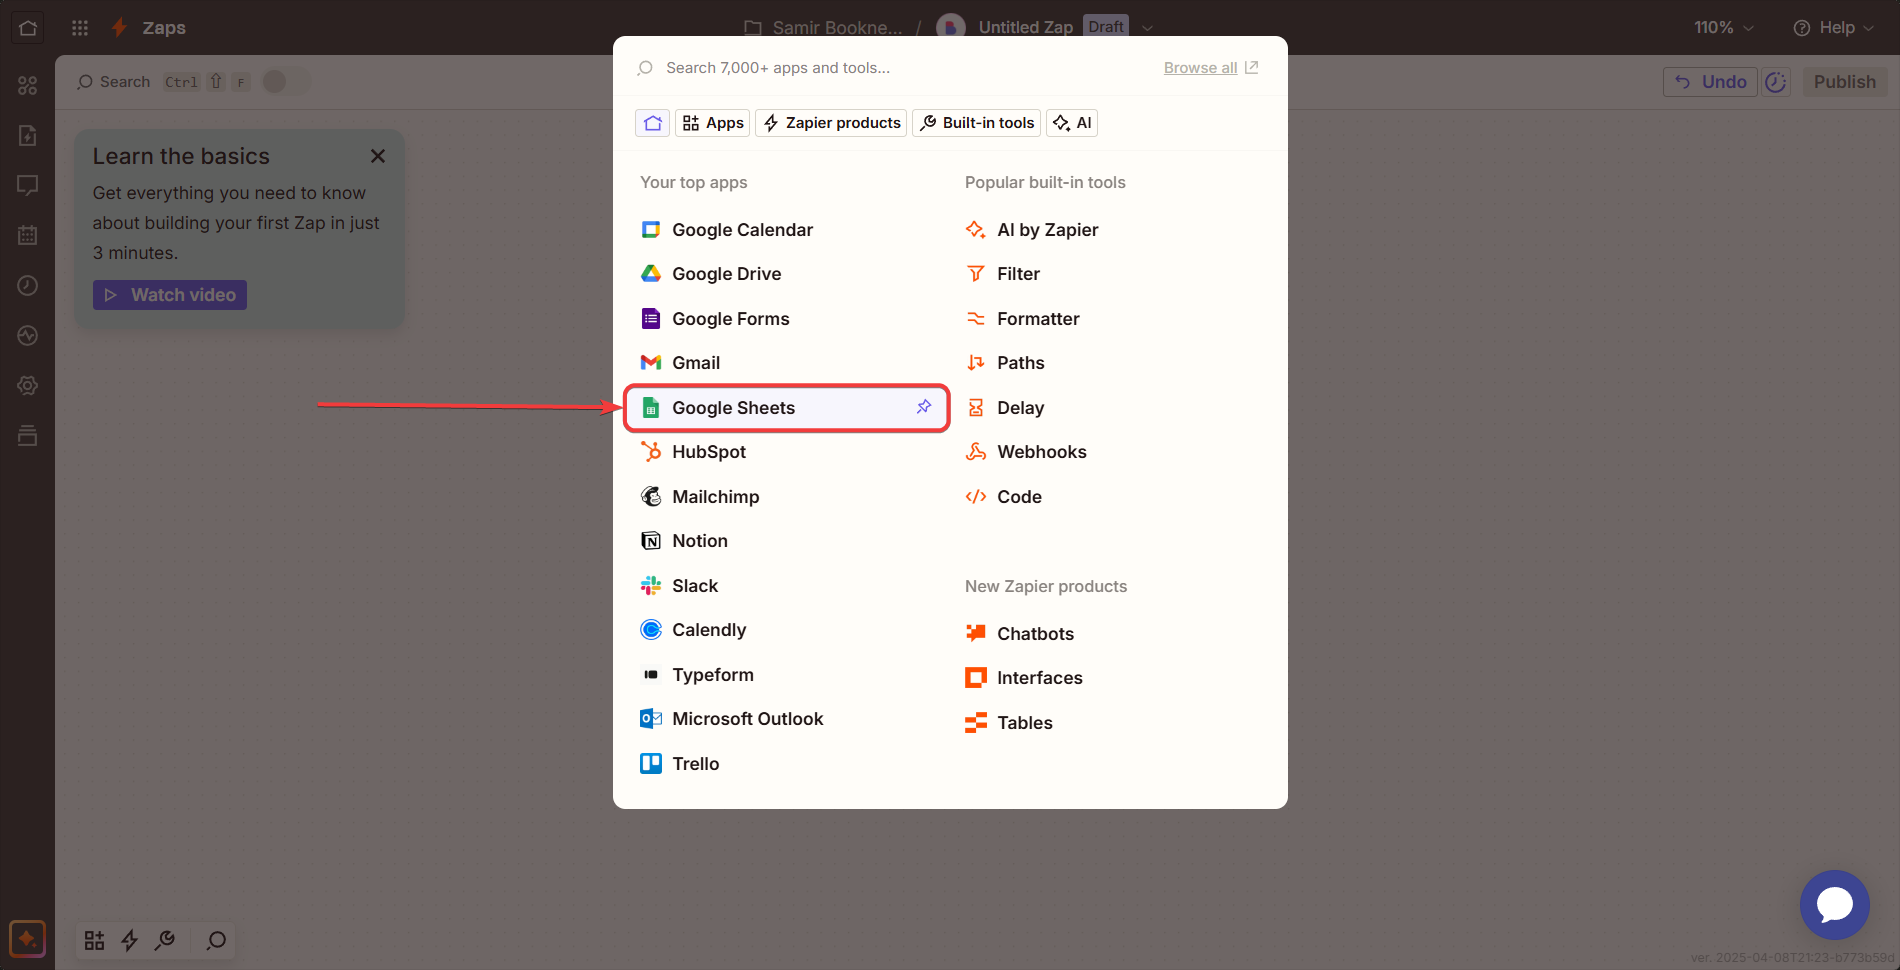Open the sidebar history clock icon

28,286
